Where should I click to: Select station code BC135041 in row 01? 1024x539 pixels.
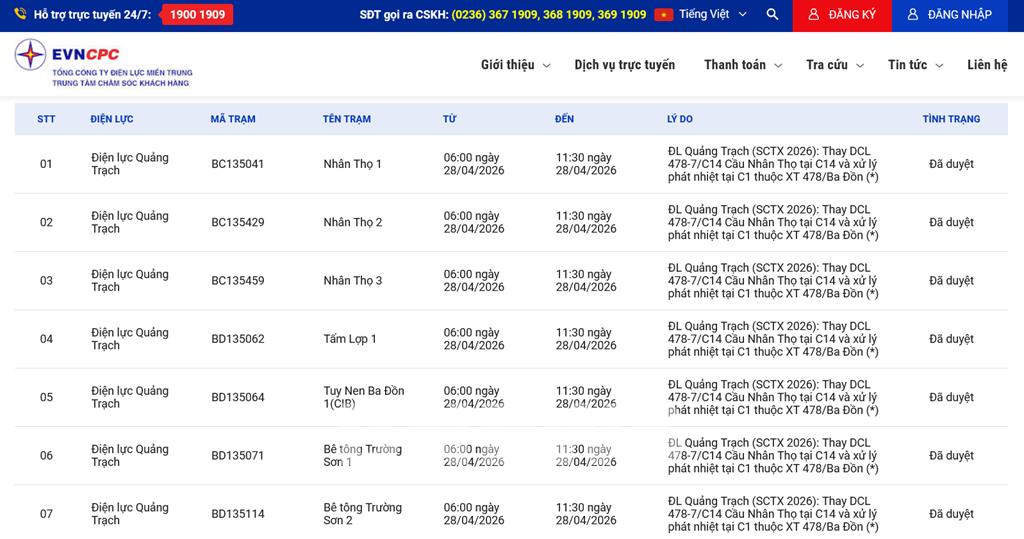pyautogui.click(x=238, y=164)
